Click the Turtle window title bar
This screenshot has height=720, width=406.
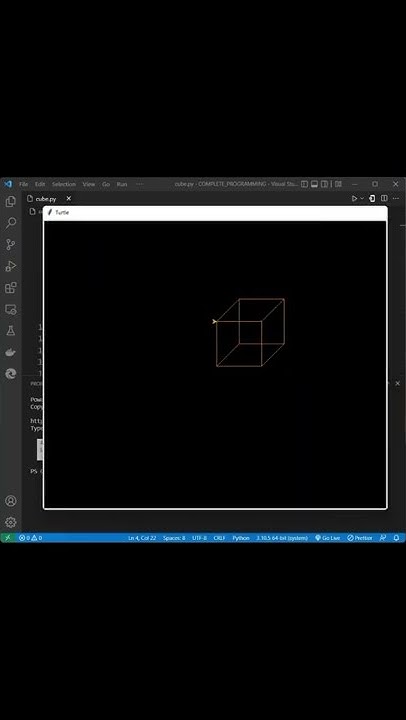coord(215,213)
